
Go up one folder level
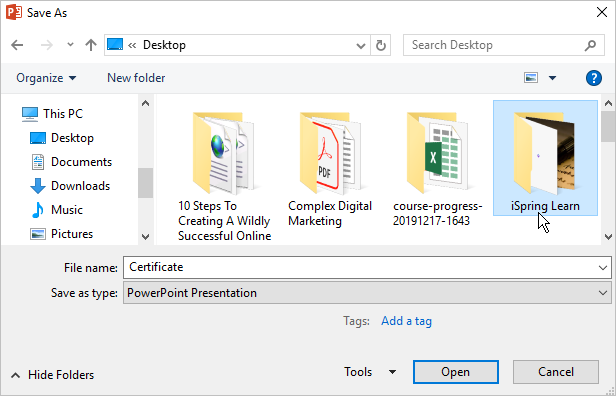[91, 45]
